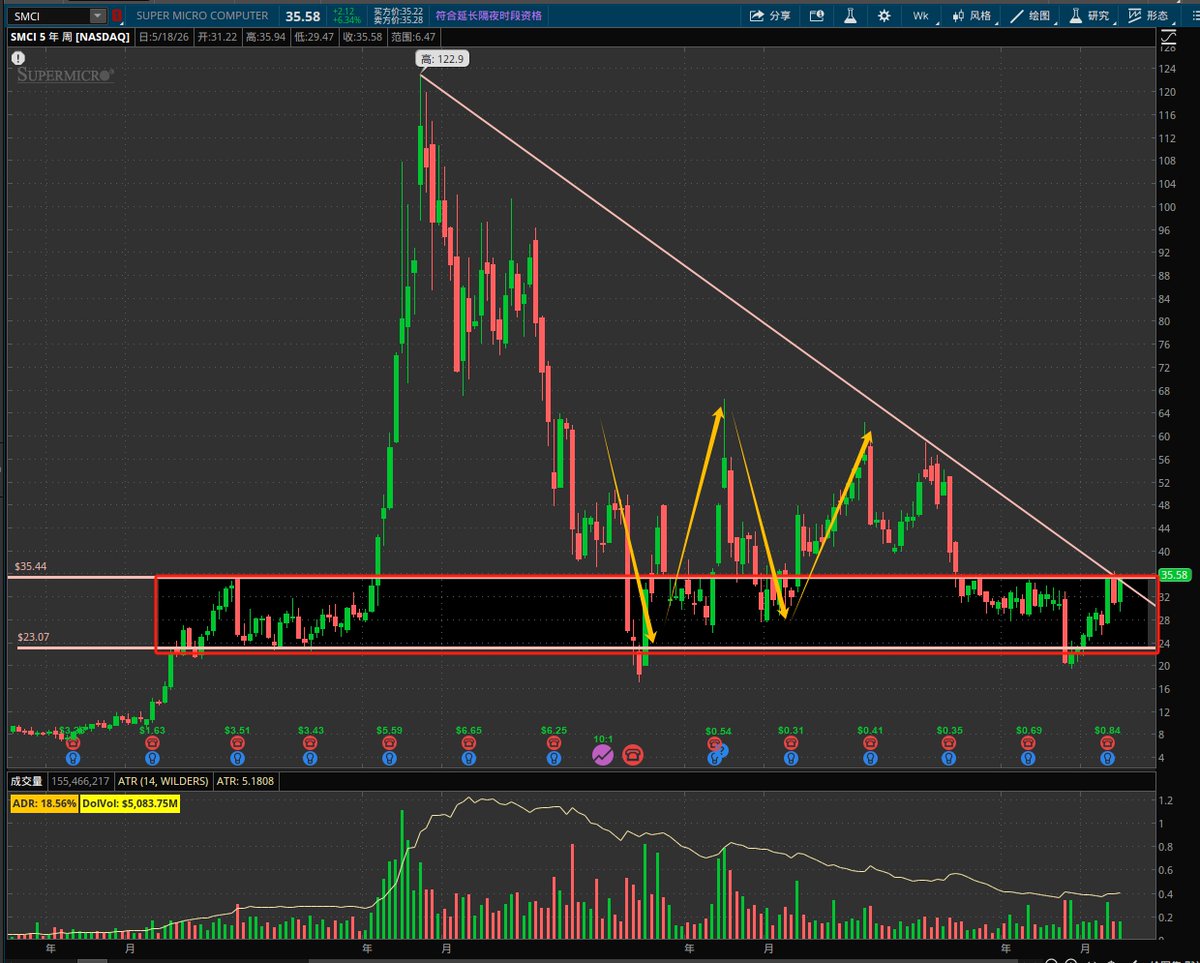
Task: Click the lightbulb icon under $6.65
Action: pyautogui.click(x=468, y=759)
